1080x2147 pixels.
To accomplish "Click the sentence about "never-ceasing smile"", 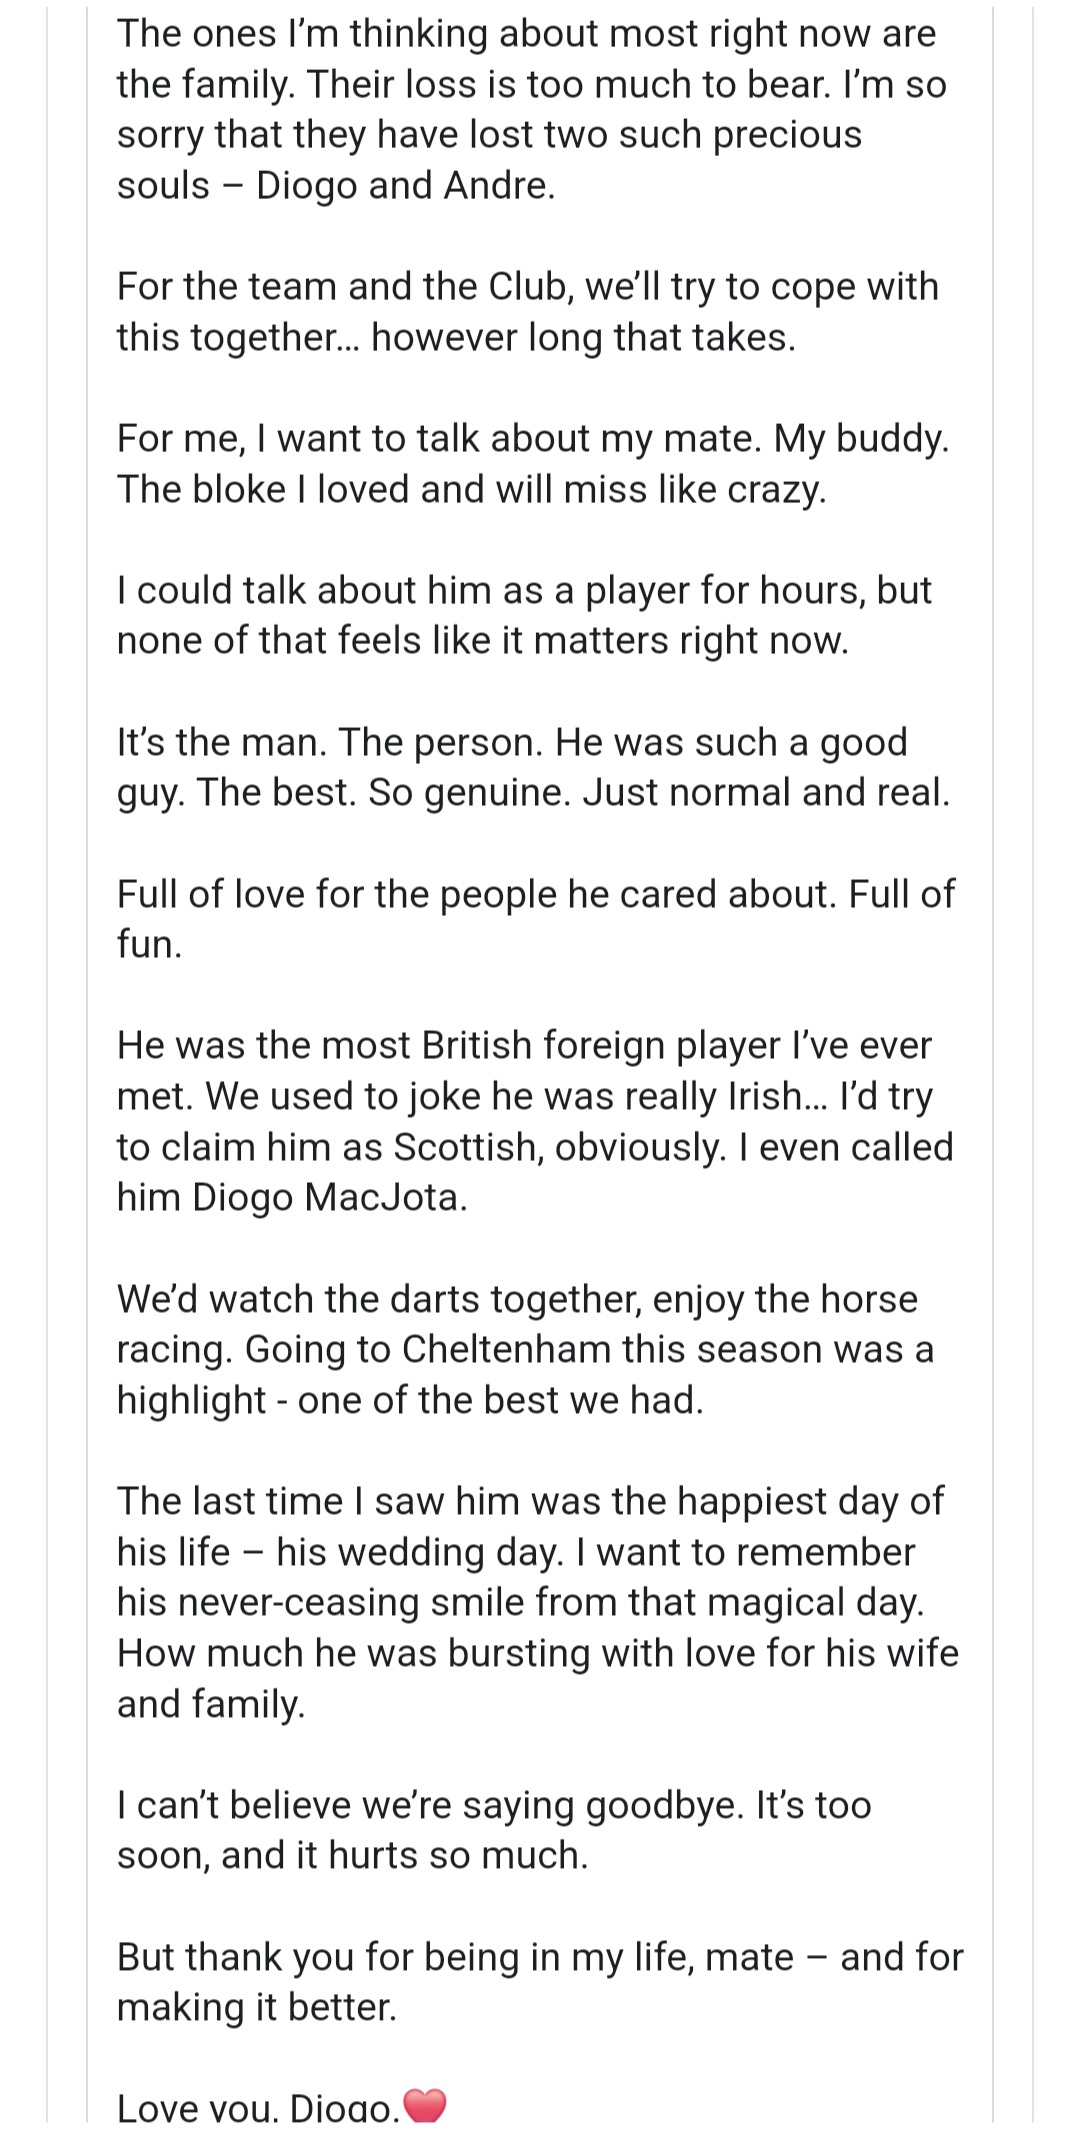I will click(520, 1603).
